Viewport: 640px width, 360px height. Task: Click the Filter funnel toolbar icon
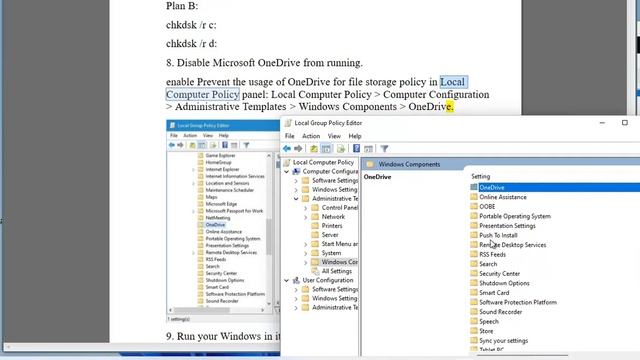point(384,149)
